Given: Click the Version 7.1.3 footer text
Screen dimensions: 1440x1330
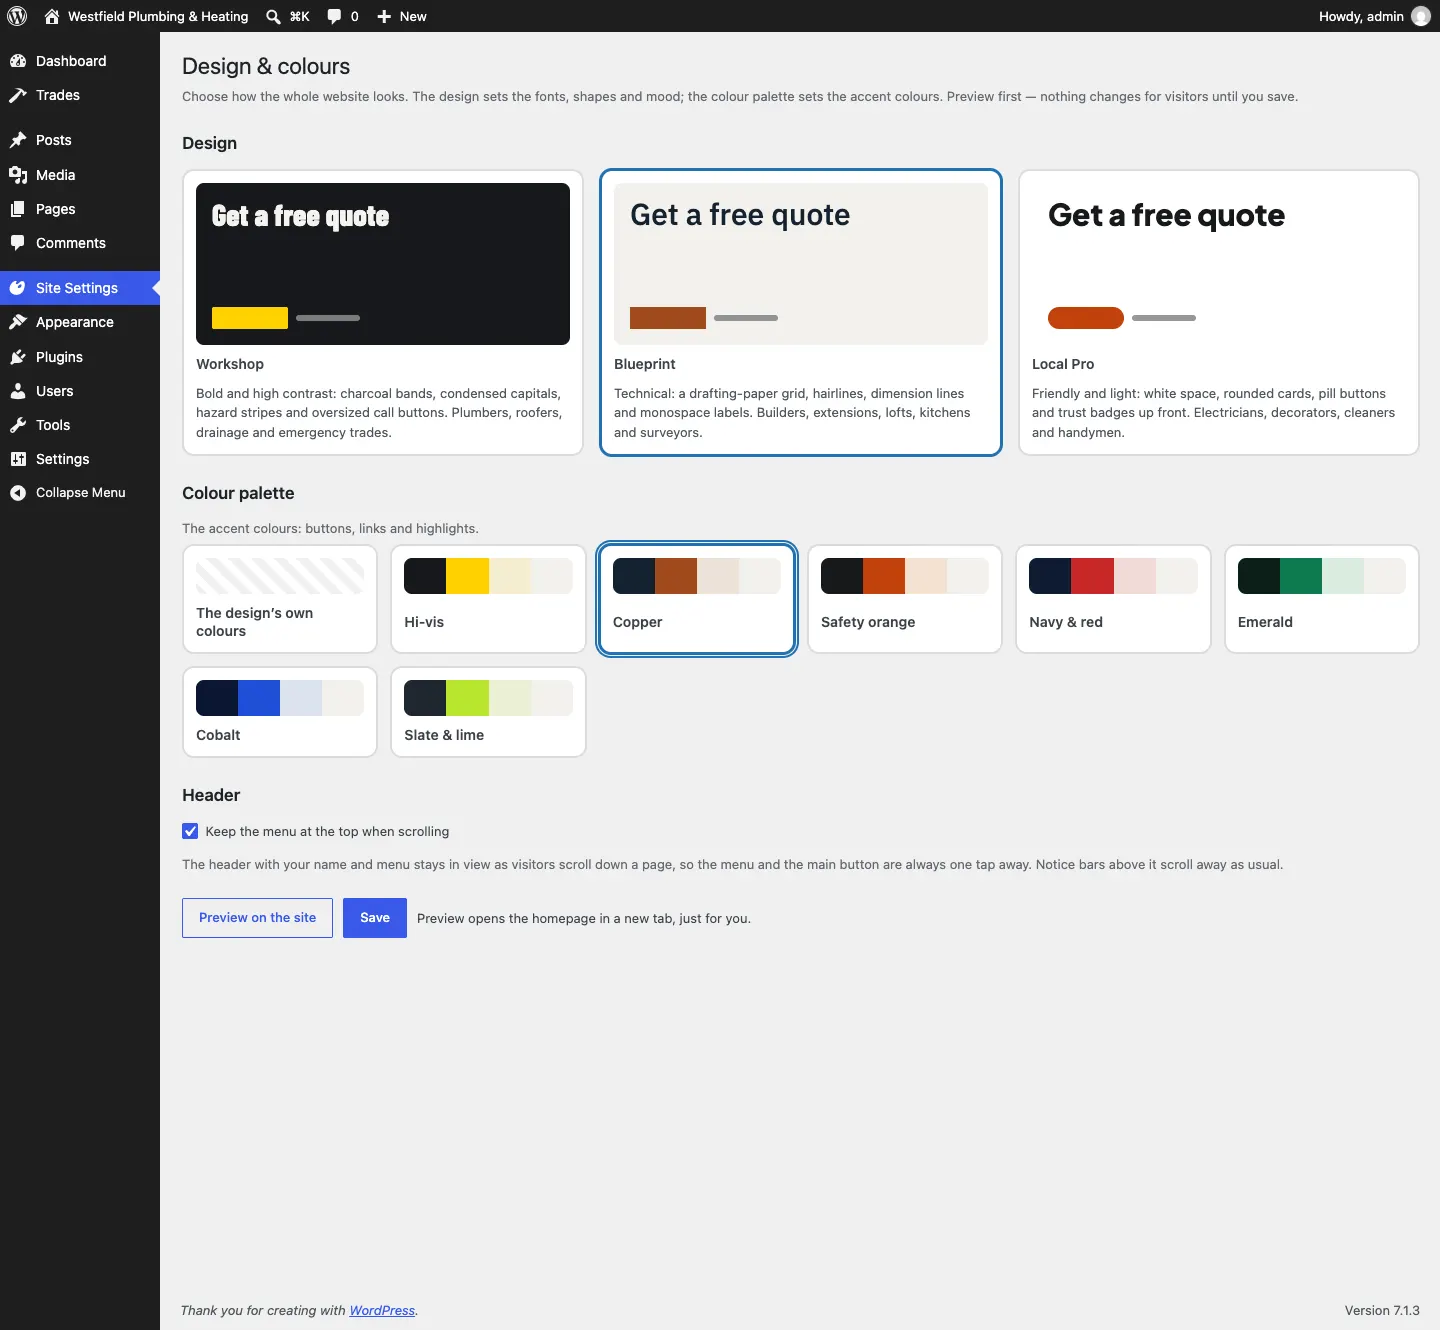Looking at the screenshot, I should click(x=1382, y=1311).
